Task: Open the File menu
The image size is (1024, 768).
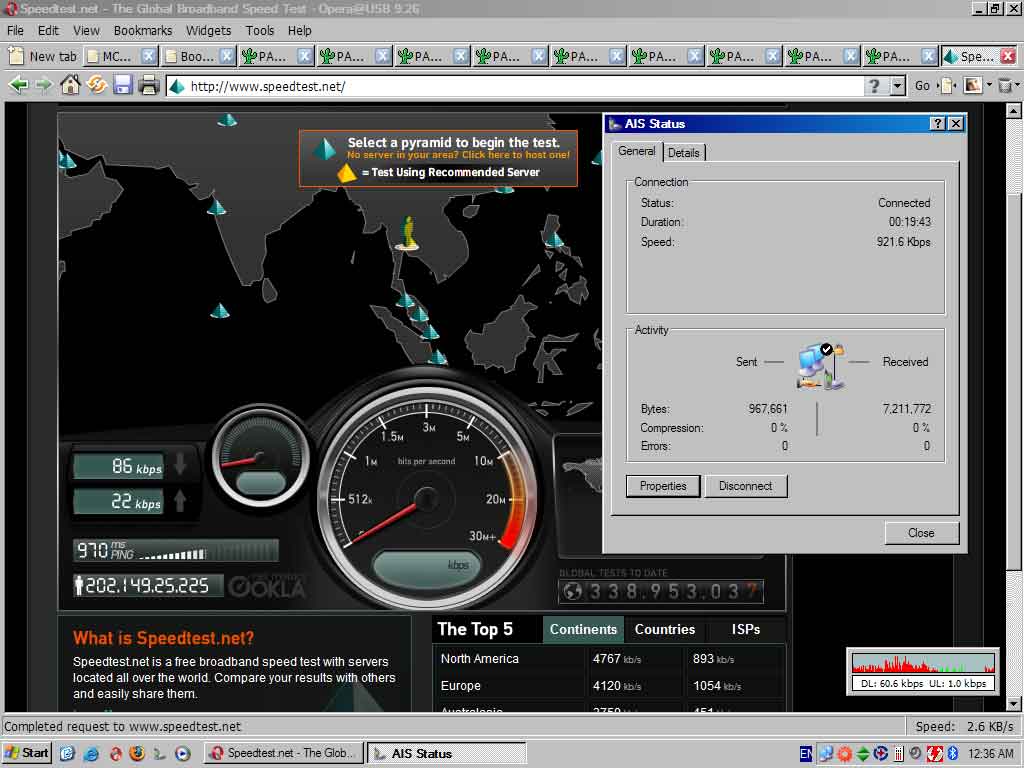Action: click(15, 31)
